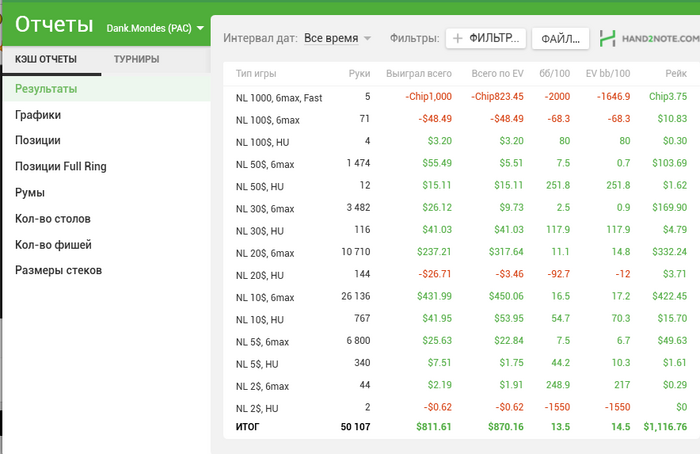Image resolution: width=700 pixels, height=454 pixels.
Task: Sort by the Выиграл всего column header
Action: (419, 73)
